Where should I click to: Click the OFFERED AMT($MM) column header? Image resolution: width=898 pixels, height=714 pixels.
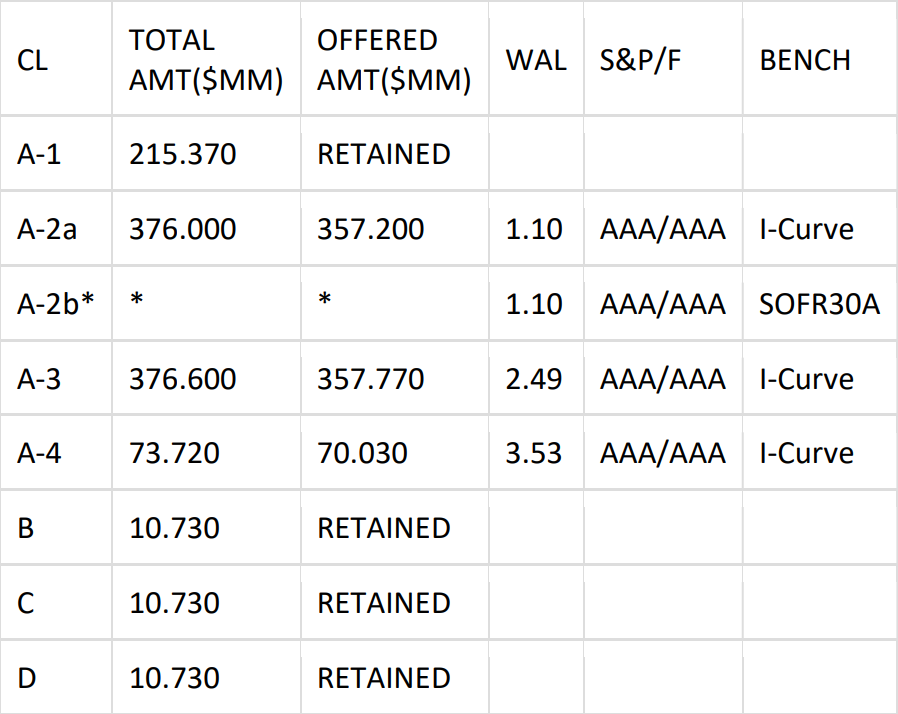tap(393, 60)
